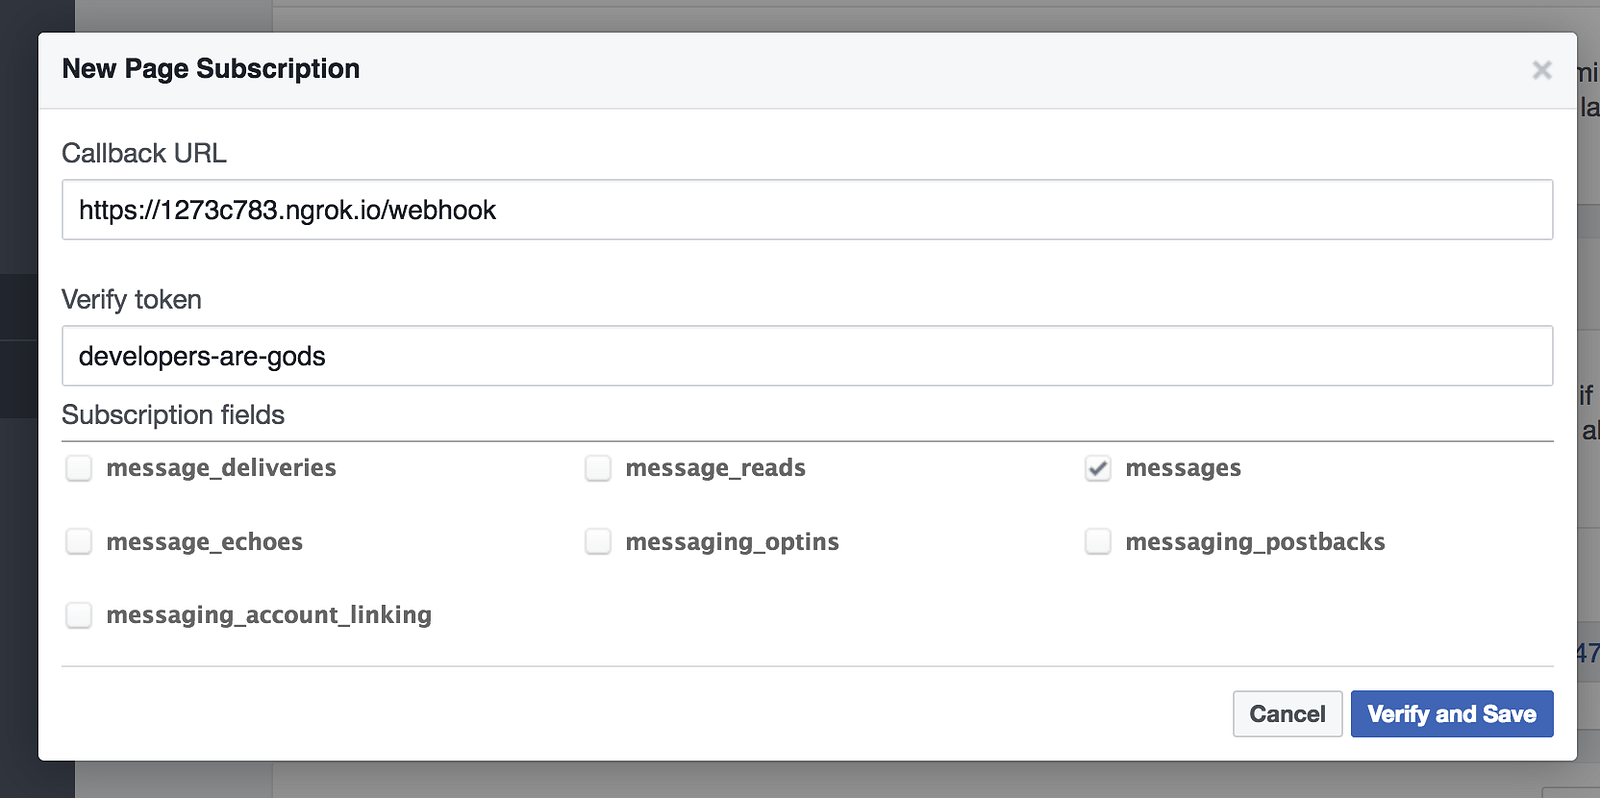1600x798 pixels.
Task: Enable the message_deliveries checkbox
Action: [79, 468]
